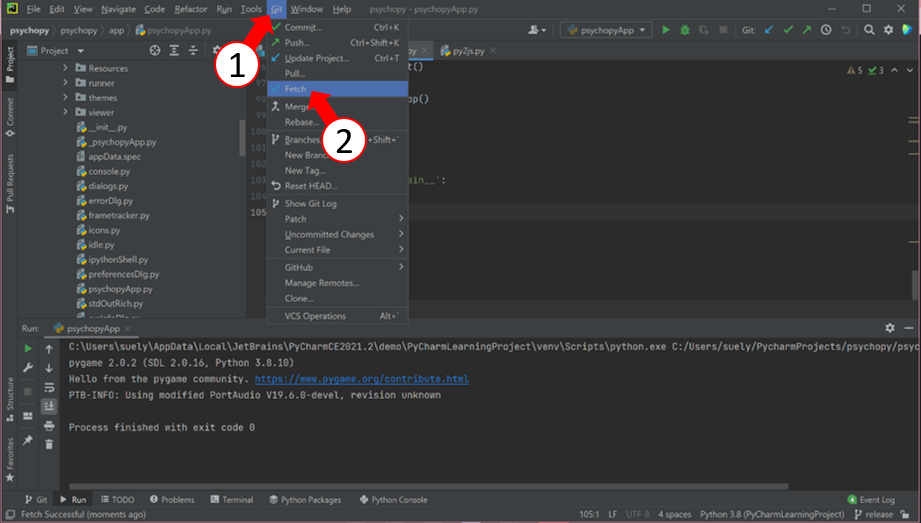Click the Debug bug icon

pos(685,30)
